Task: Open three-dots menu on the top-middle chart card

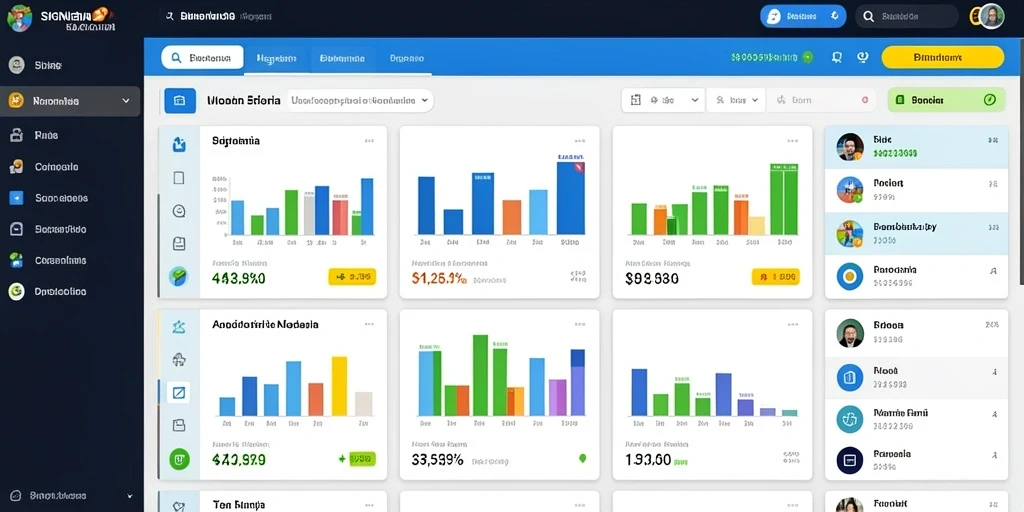Action: (x=580, y=140)
